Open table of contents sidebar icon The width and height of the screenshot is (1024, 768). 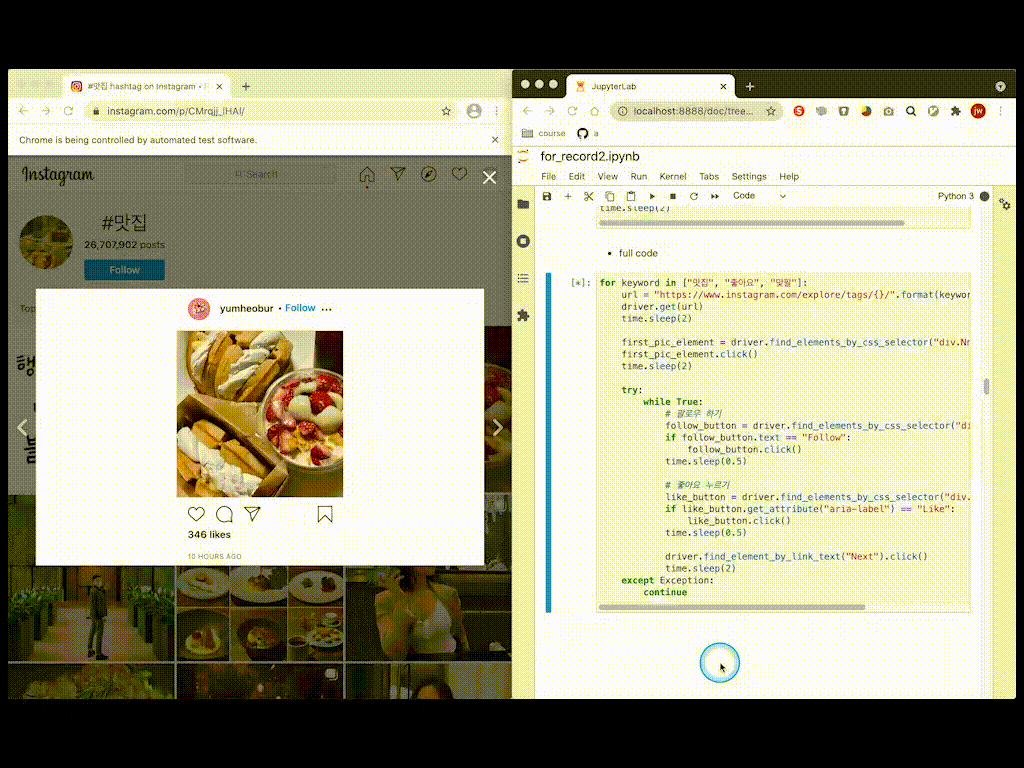pos(523,278)
